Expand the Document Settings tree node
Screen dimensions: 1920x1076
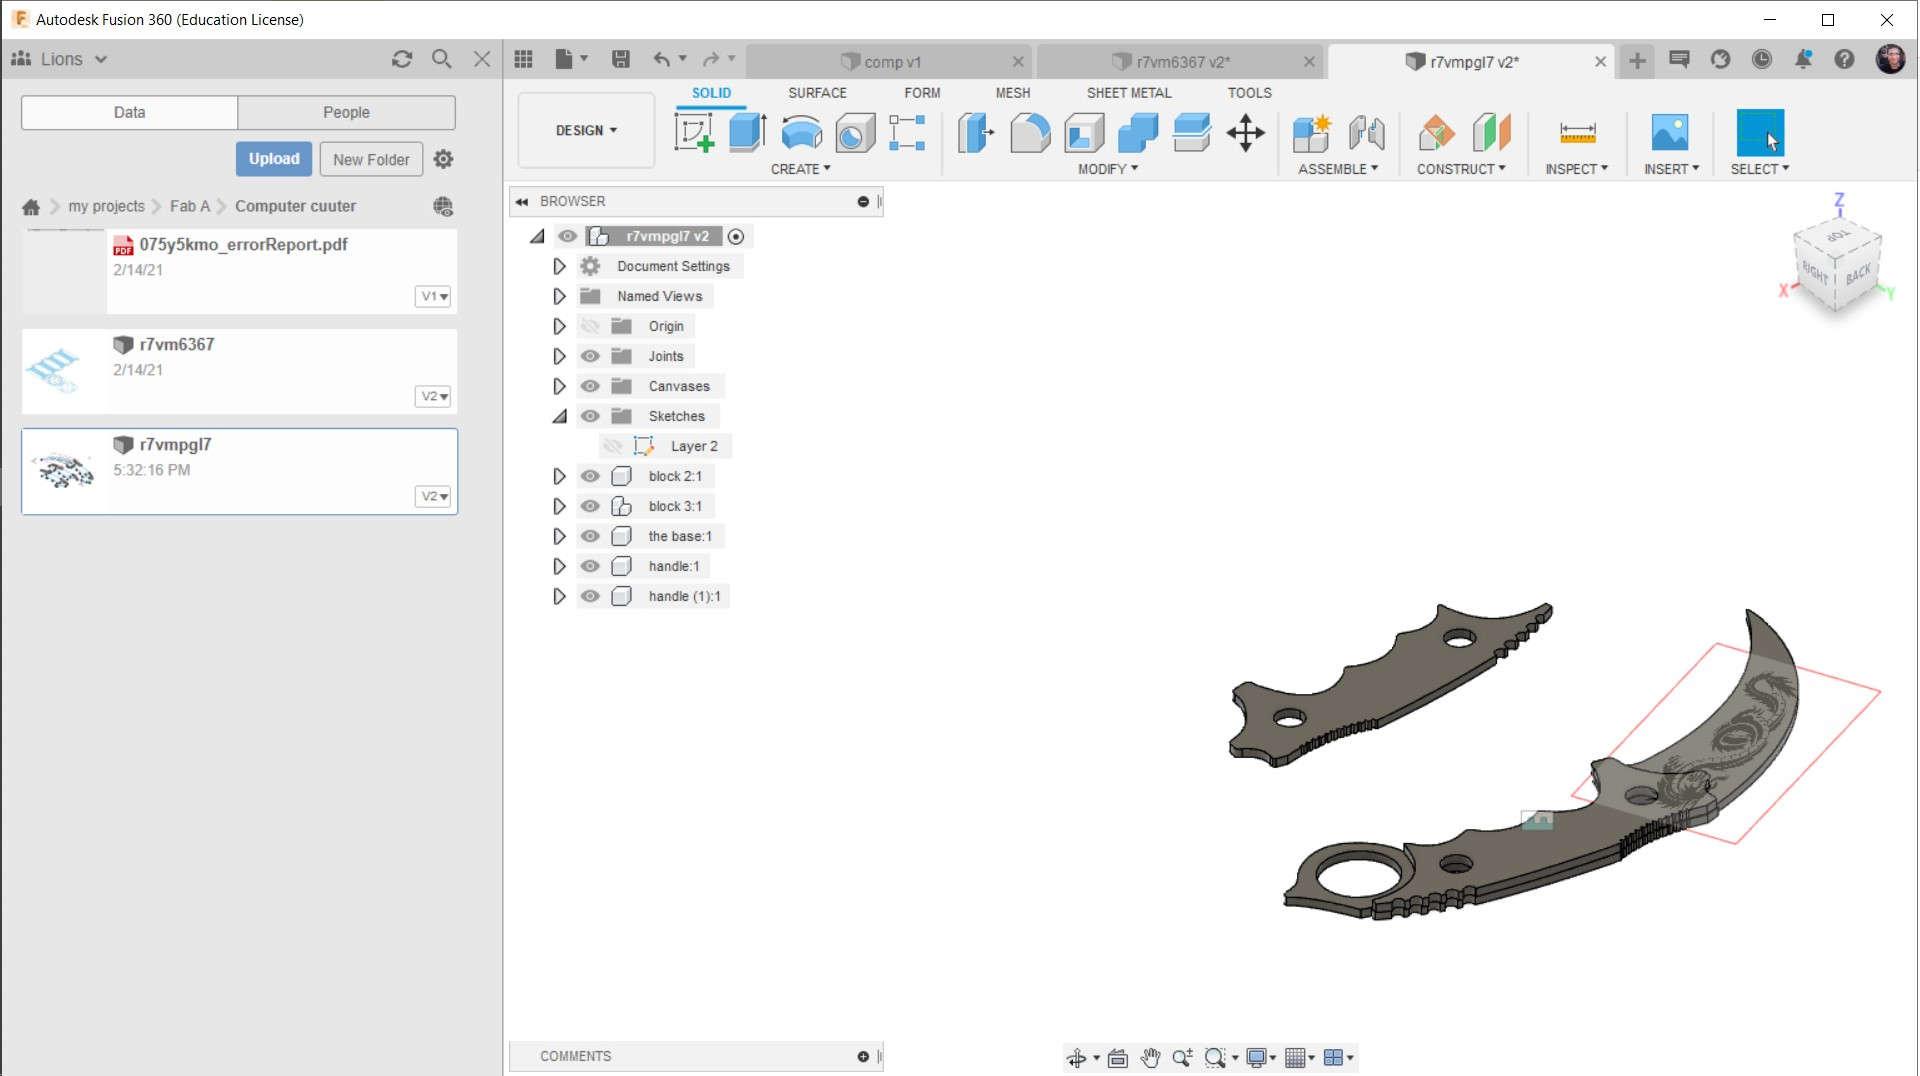coord(559,266)
